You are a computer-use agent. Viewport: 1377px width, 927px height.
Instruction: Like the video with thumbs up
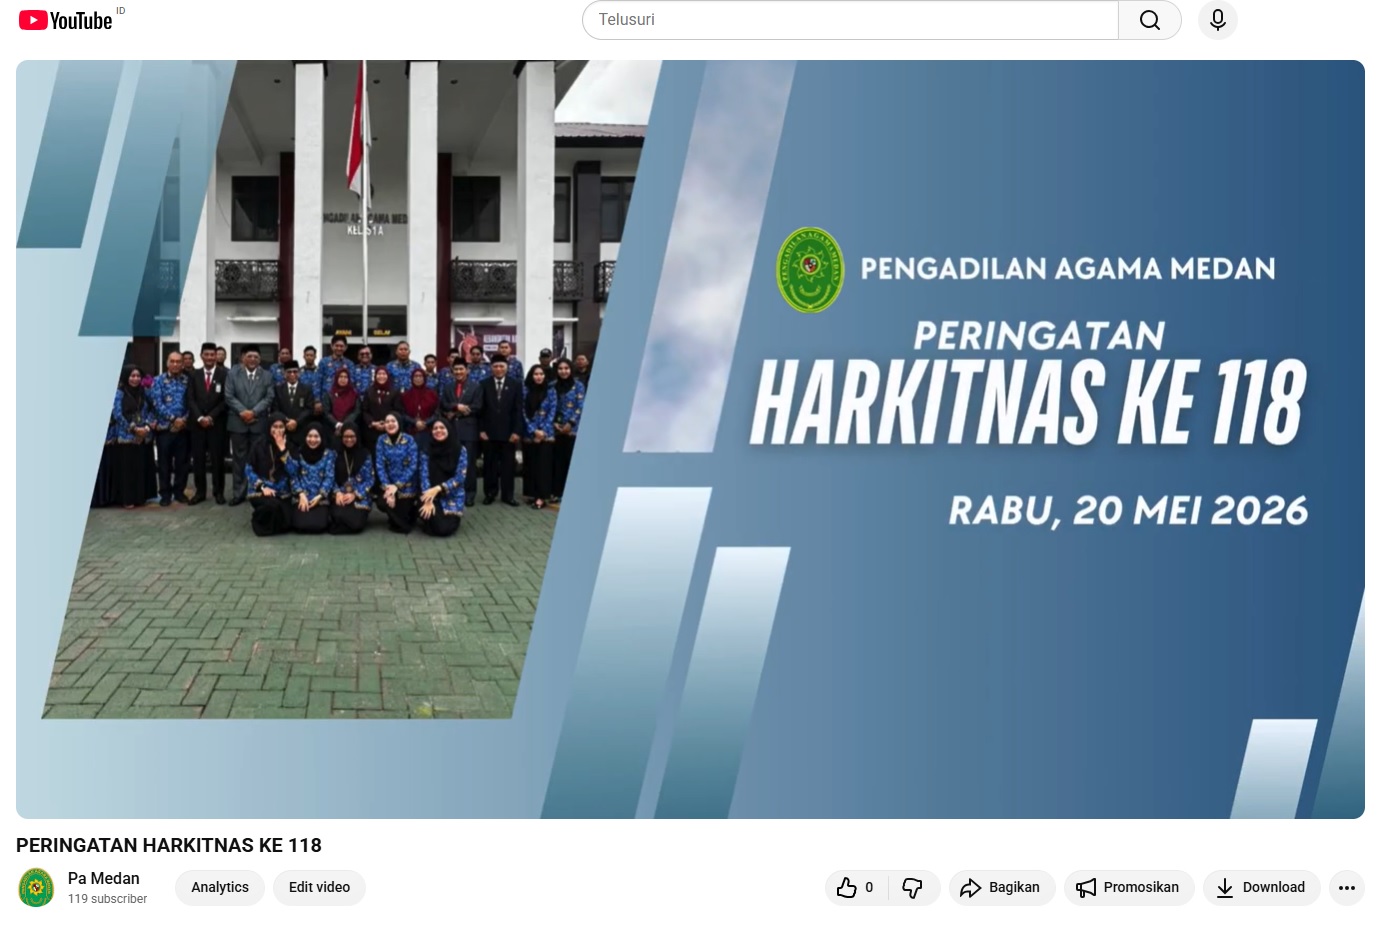click(x=856, y=887)
